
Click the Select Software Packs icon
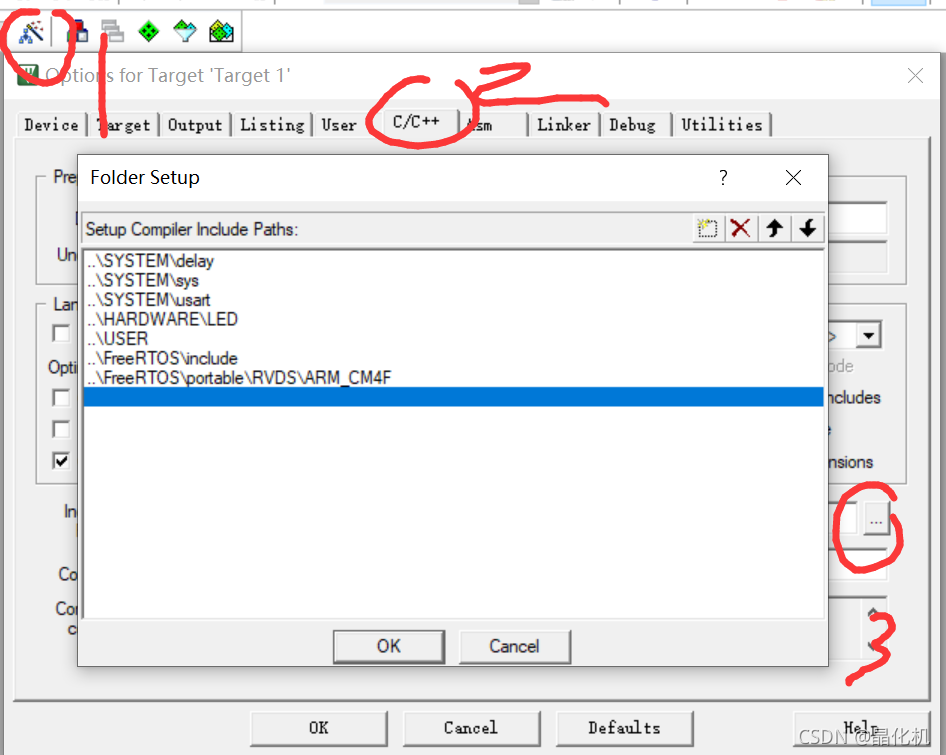click(185, 31)
